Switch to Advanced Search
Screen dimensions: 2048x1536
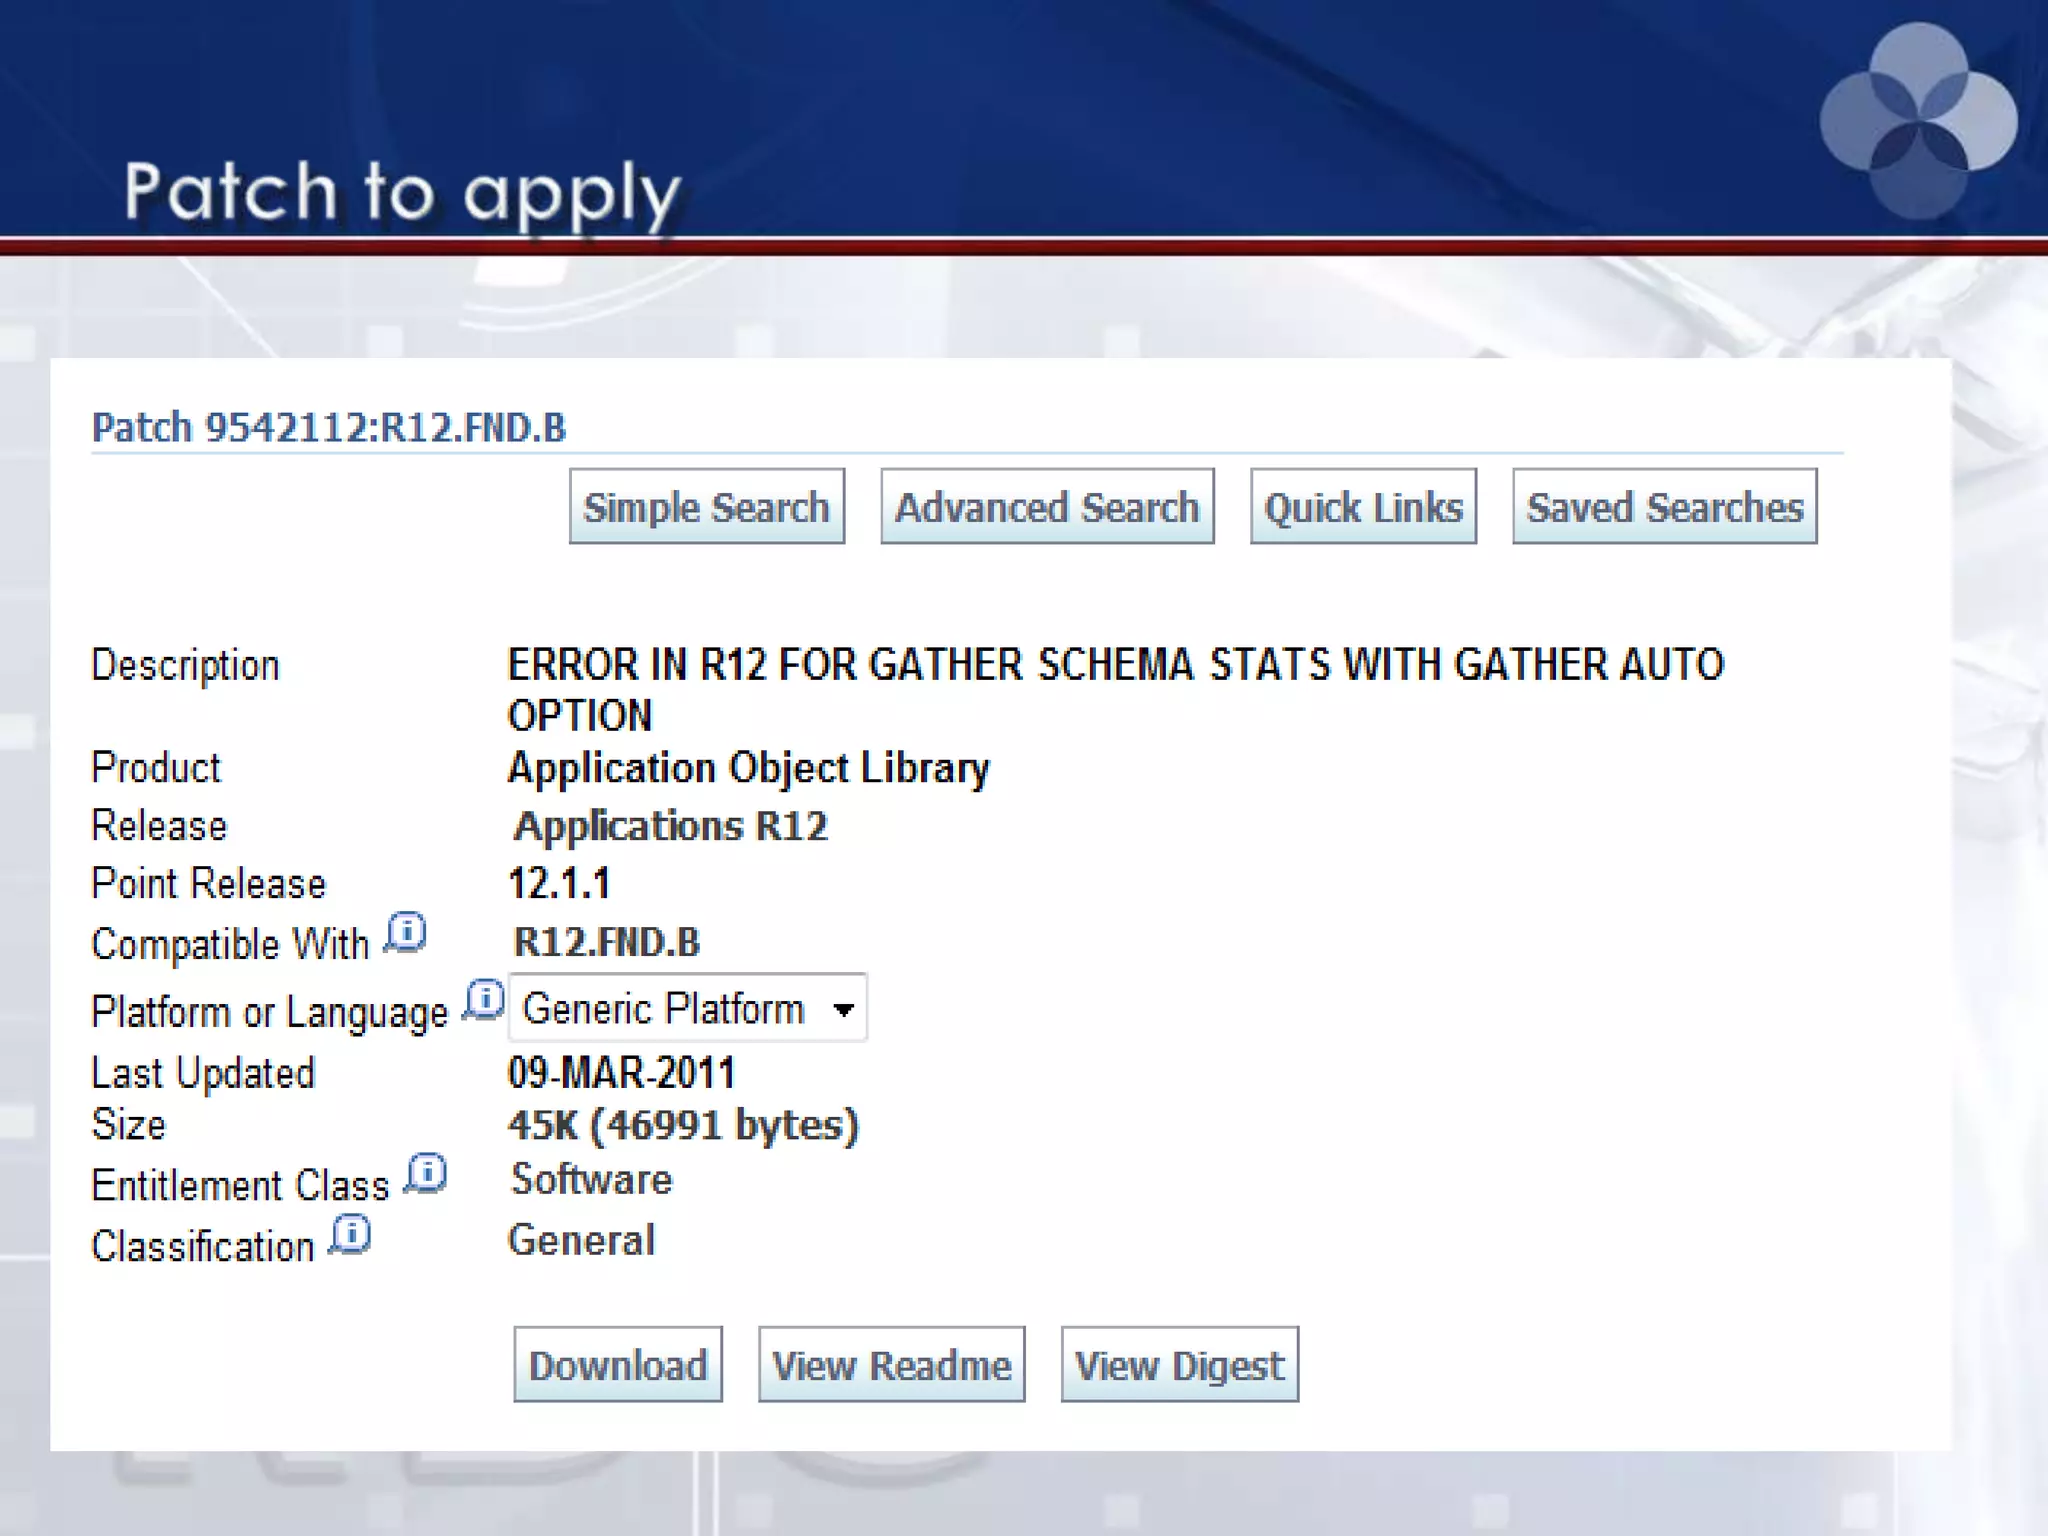pos(1046,507)
